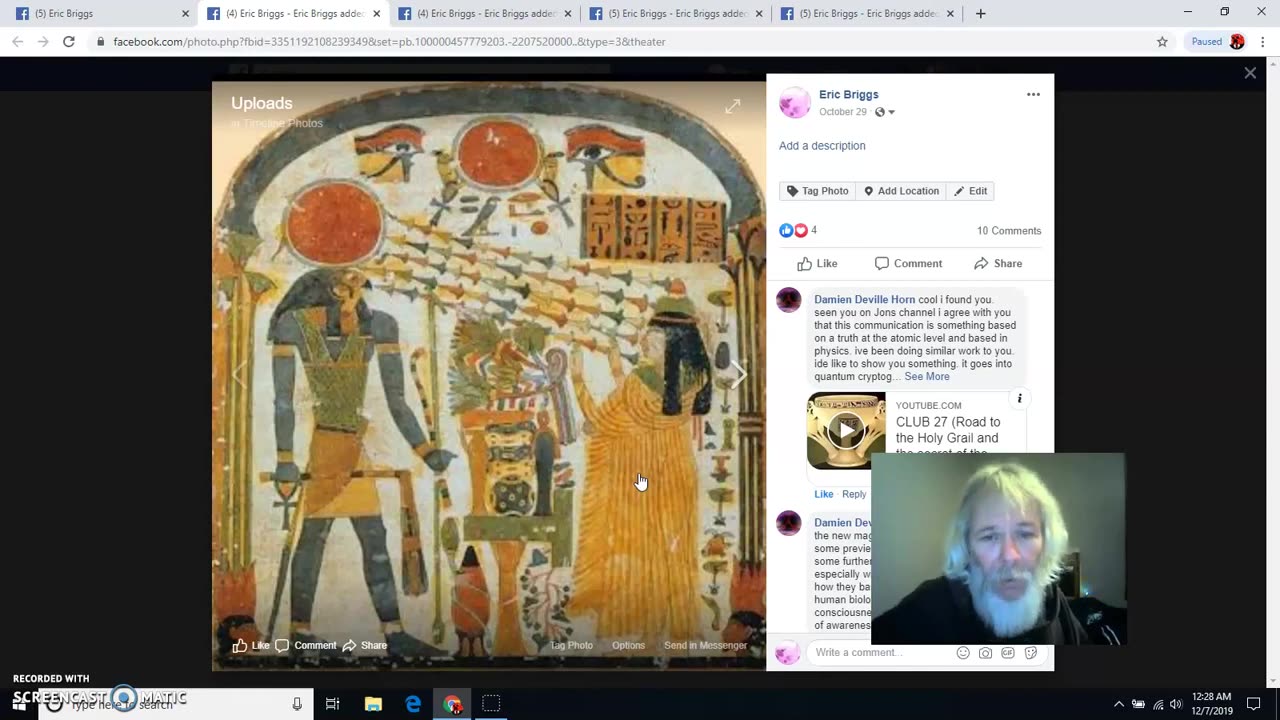Go back in browser history

pos(18,42)
